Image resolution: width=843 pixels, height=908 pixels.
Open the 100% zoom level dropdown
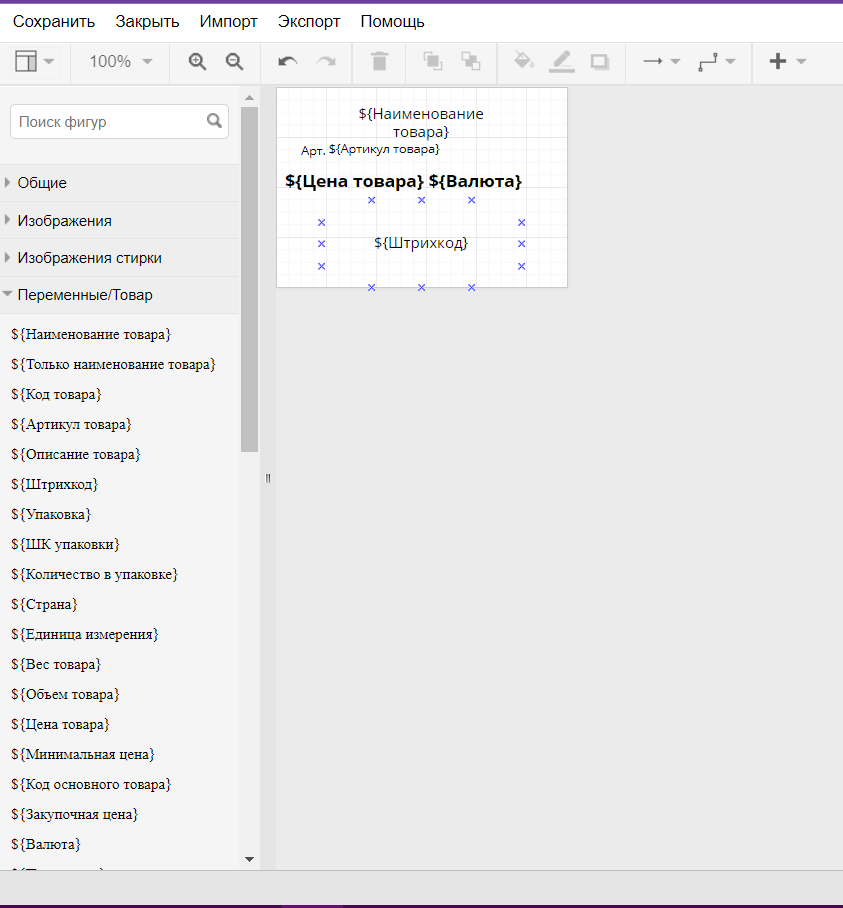(120, 61)
